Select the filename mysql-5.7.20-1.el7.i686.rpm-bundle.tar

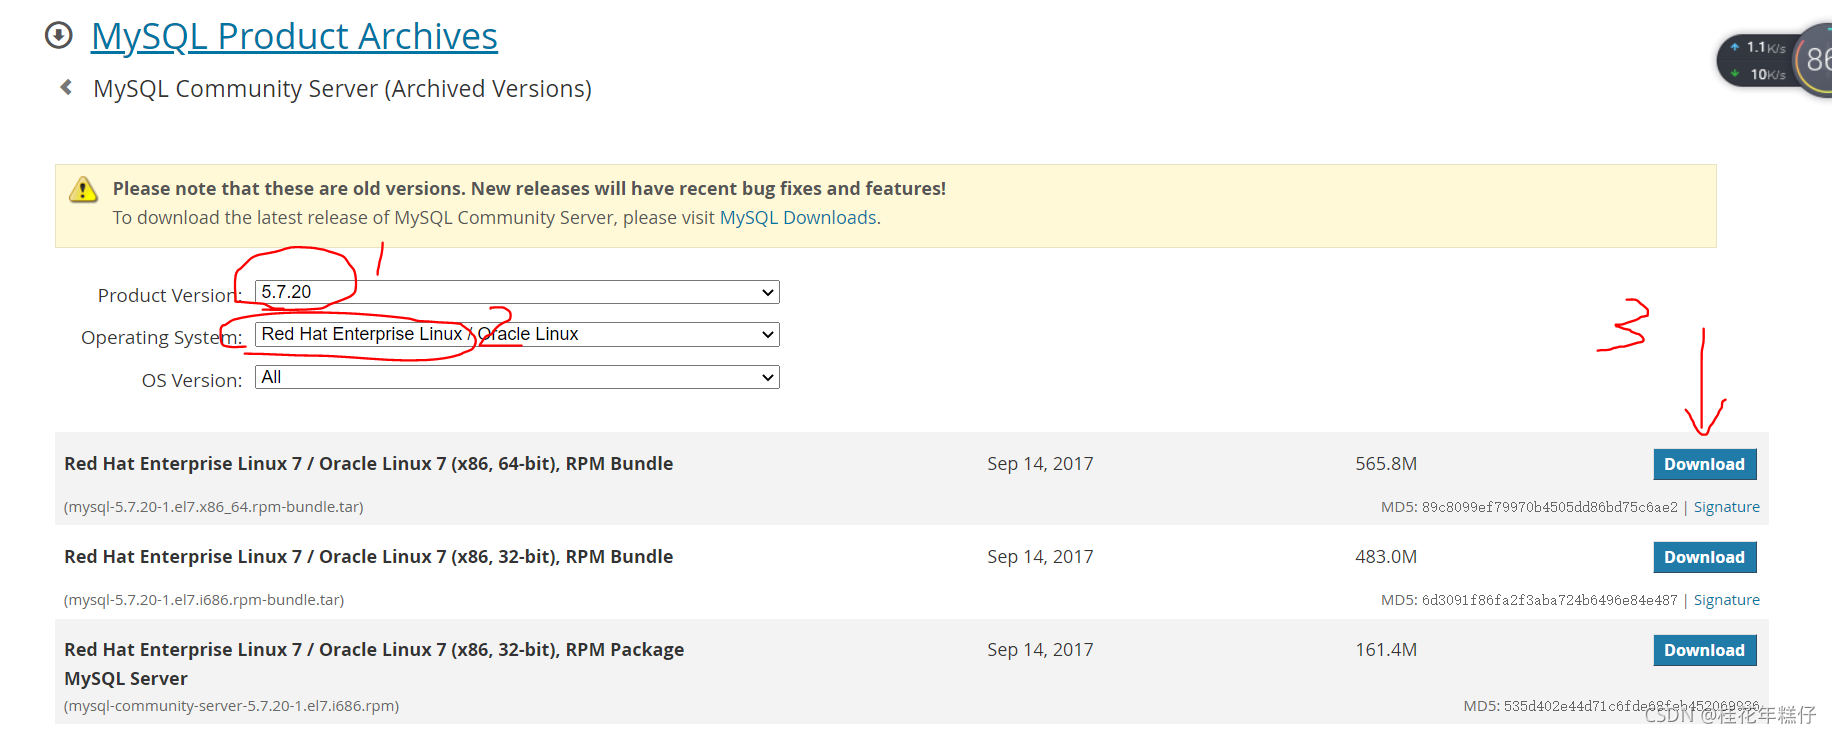204,600
